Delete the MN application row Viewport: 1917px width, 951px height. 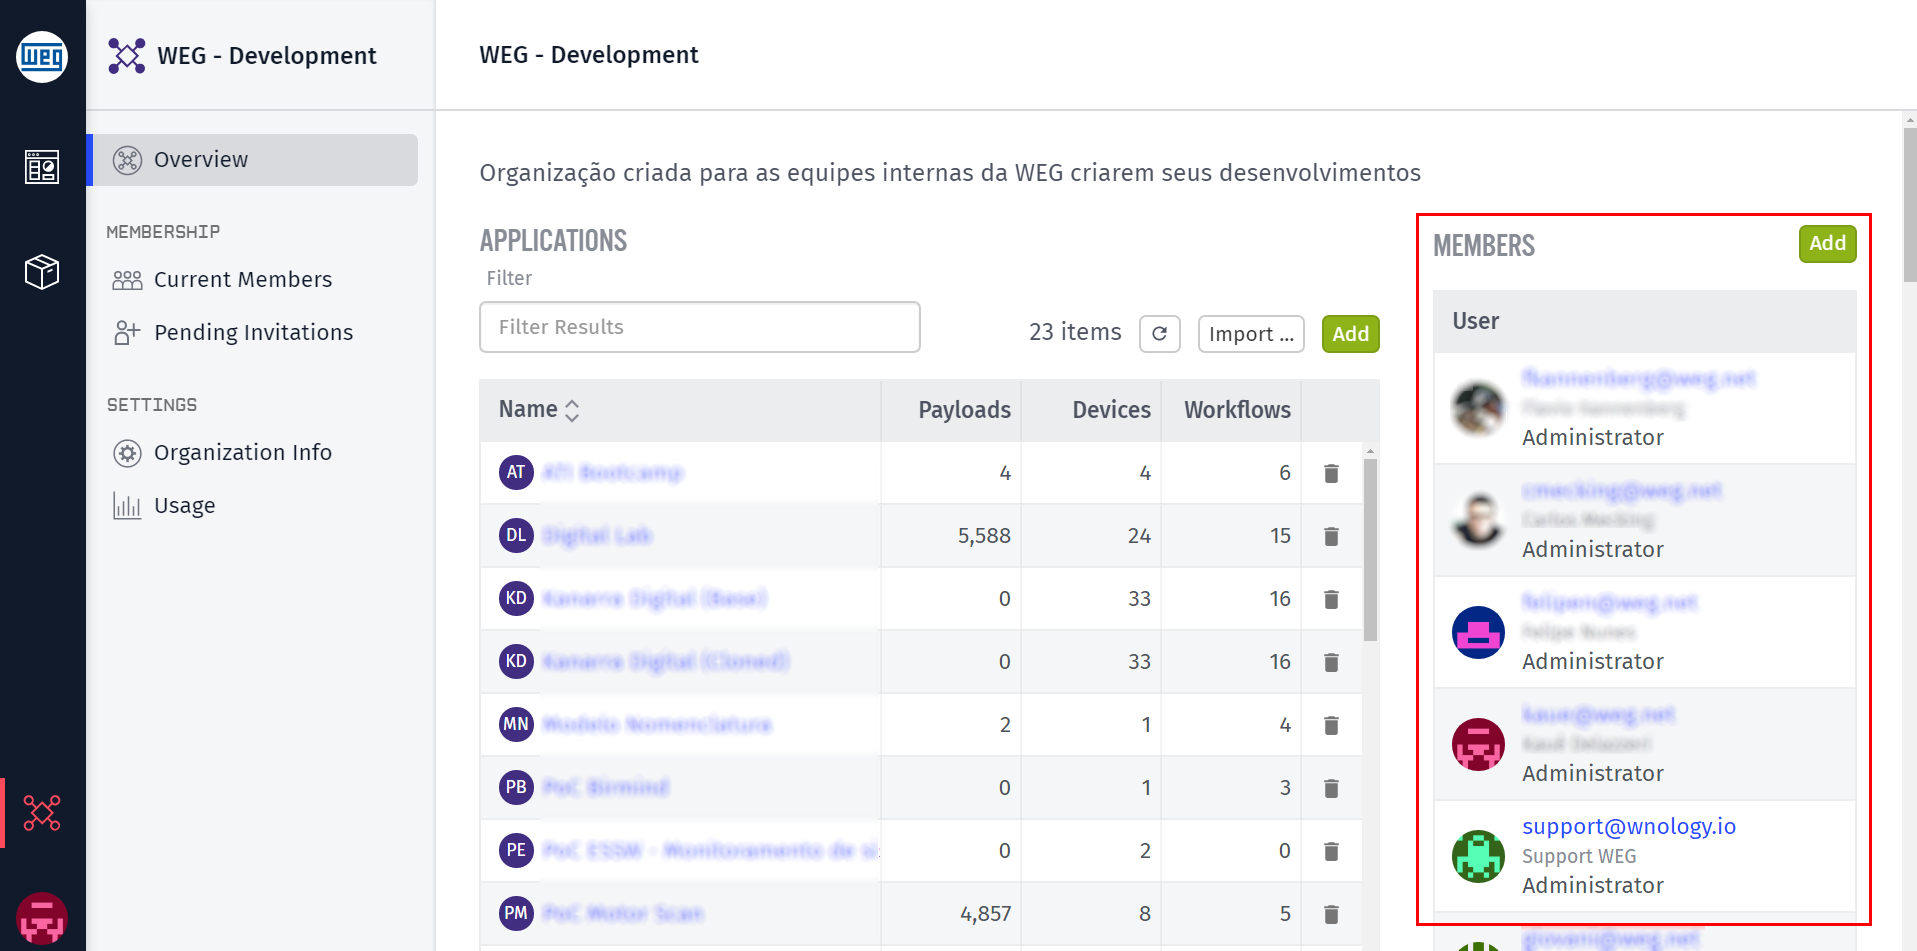pos(1331,725)
